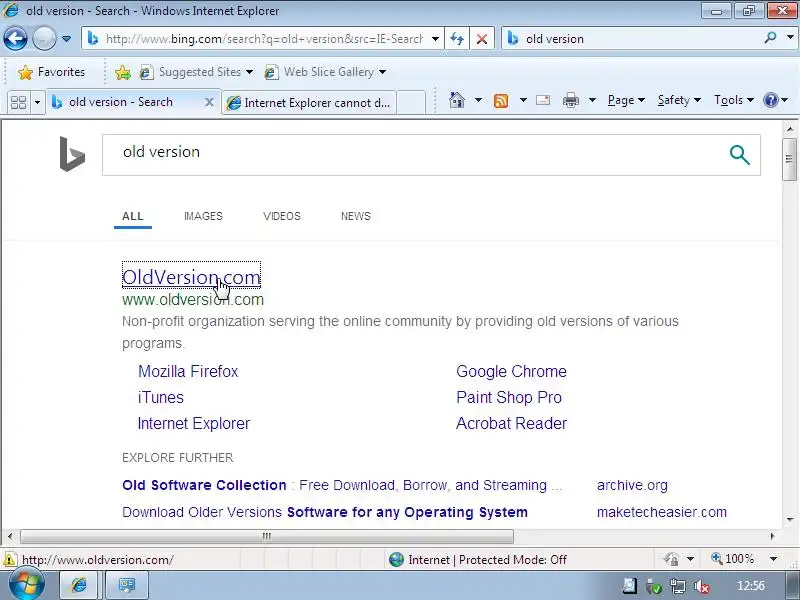This screenshot has height=600, width=800.
Task: Select the NEWS results tab
Action: click(x=356, y=216)
